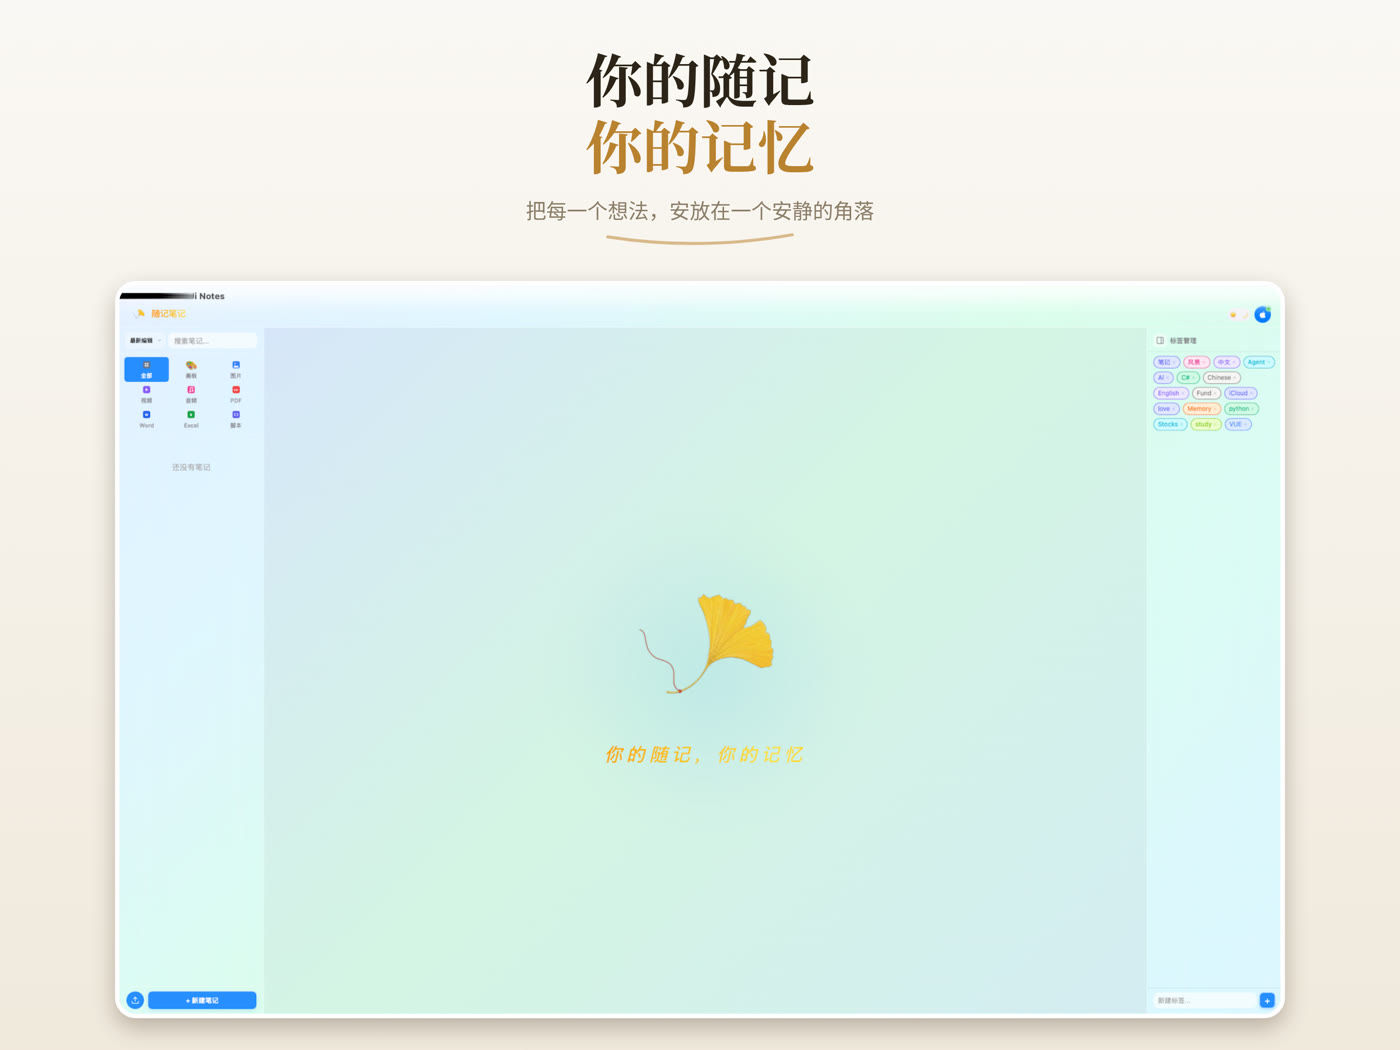
Task: Show only 音频 audio notes
Action: click(191, 394)
